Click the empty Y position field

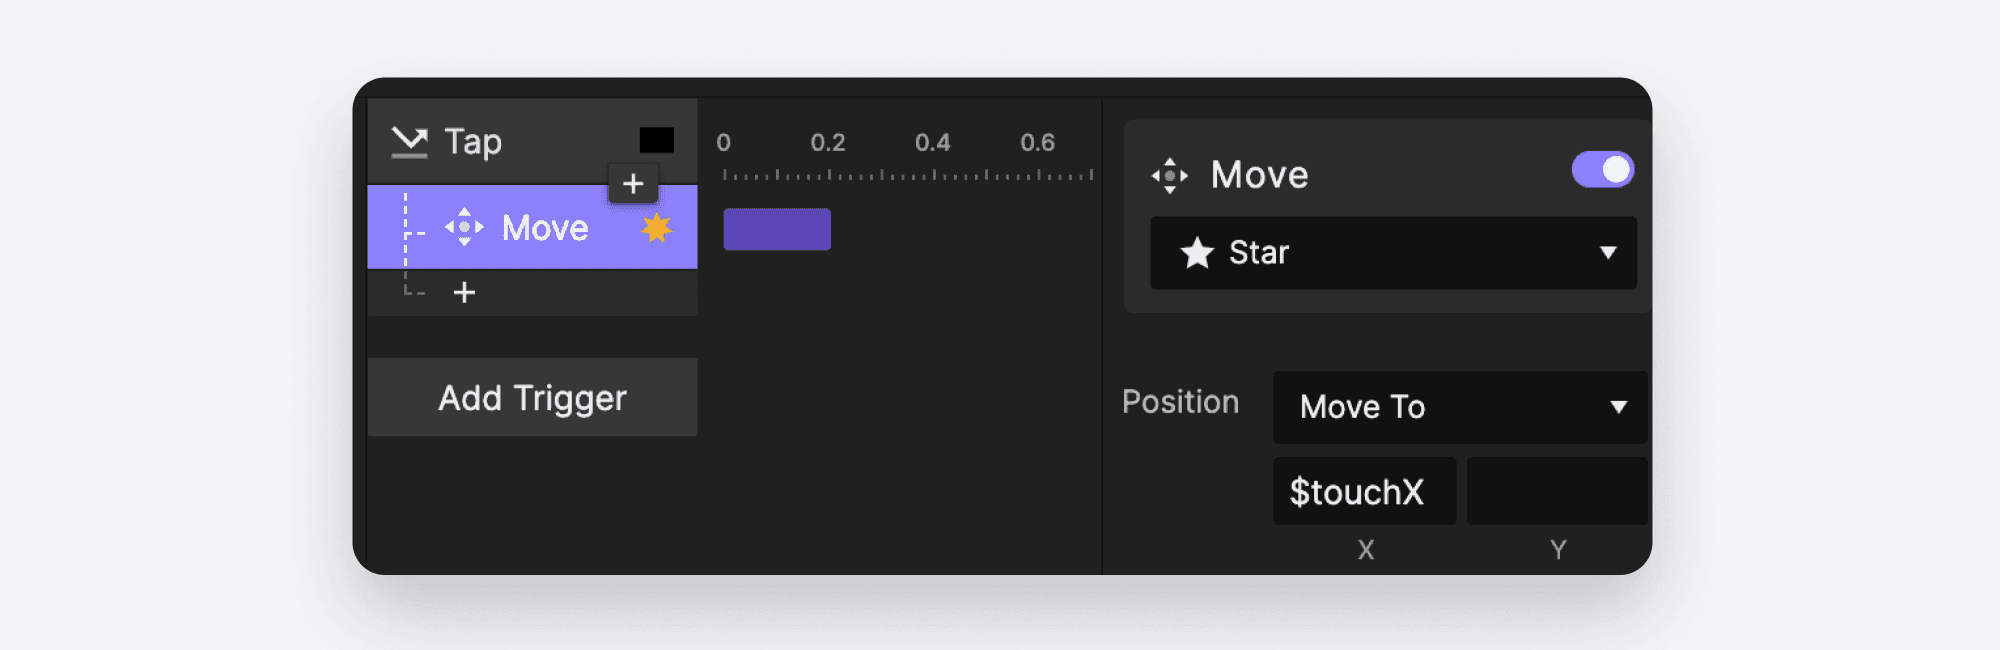pos(1556,491)
